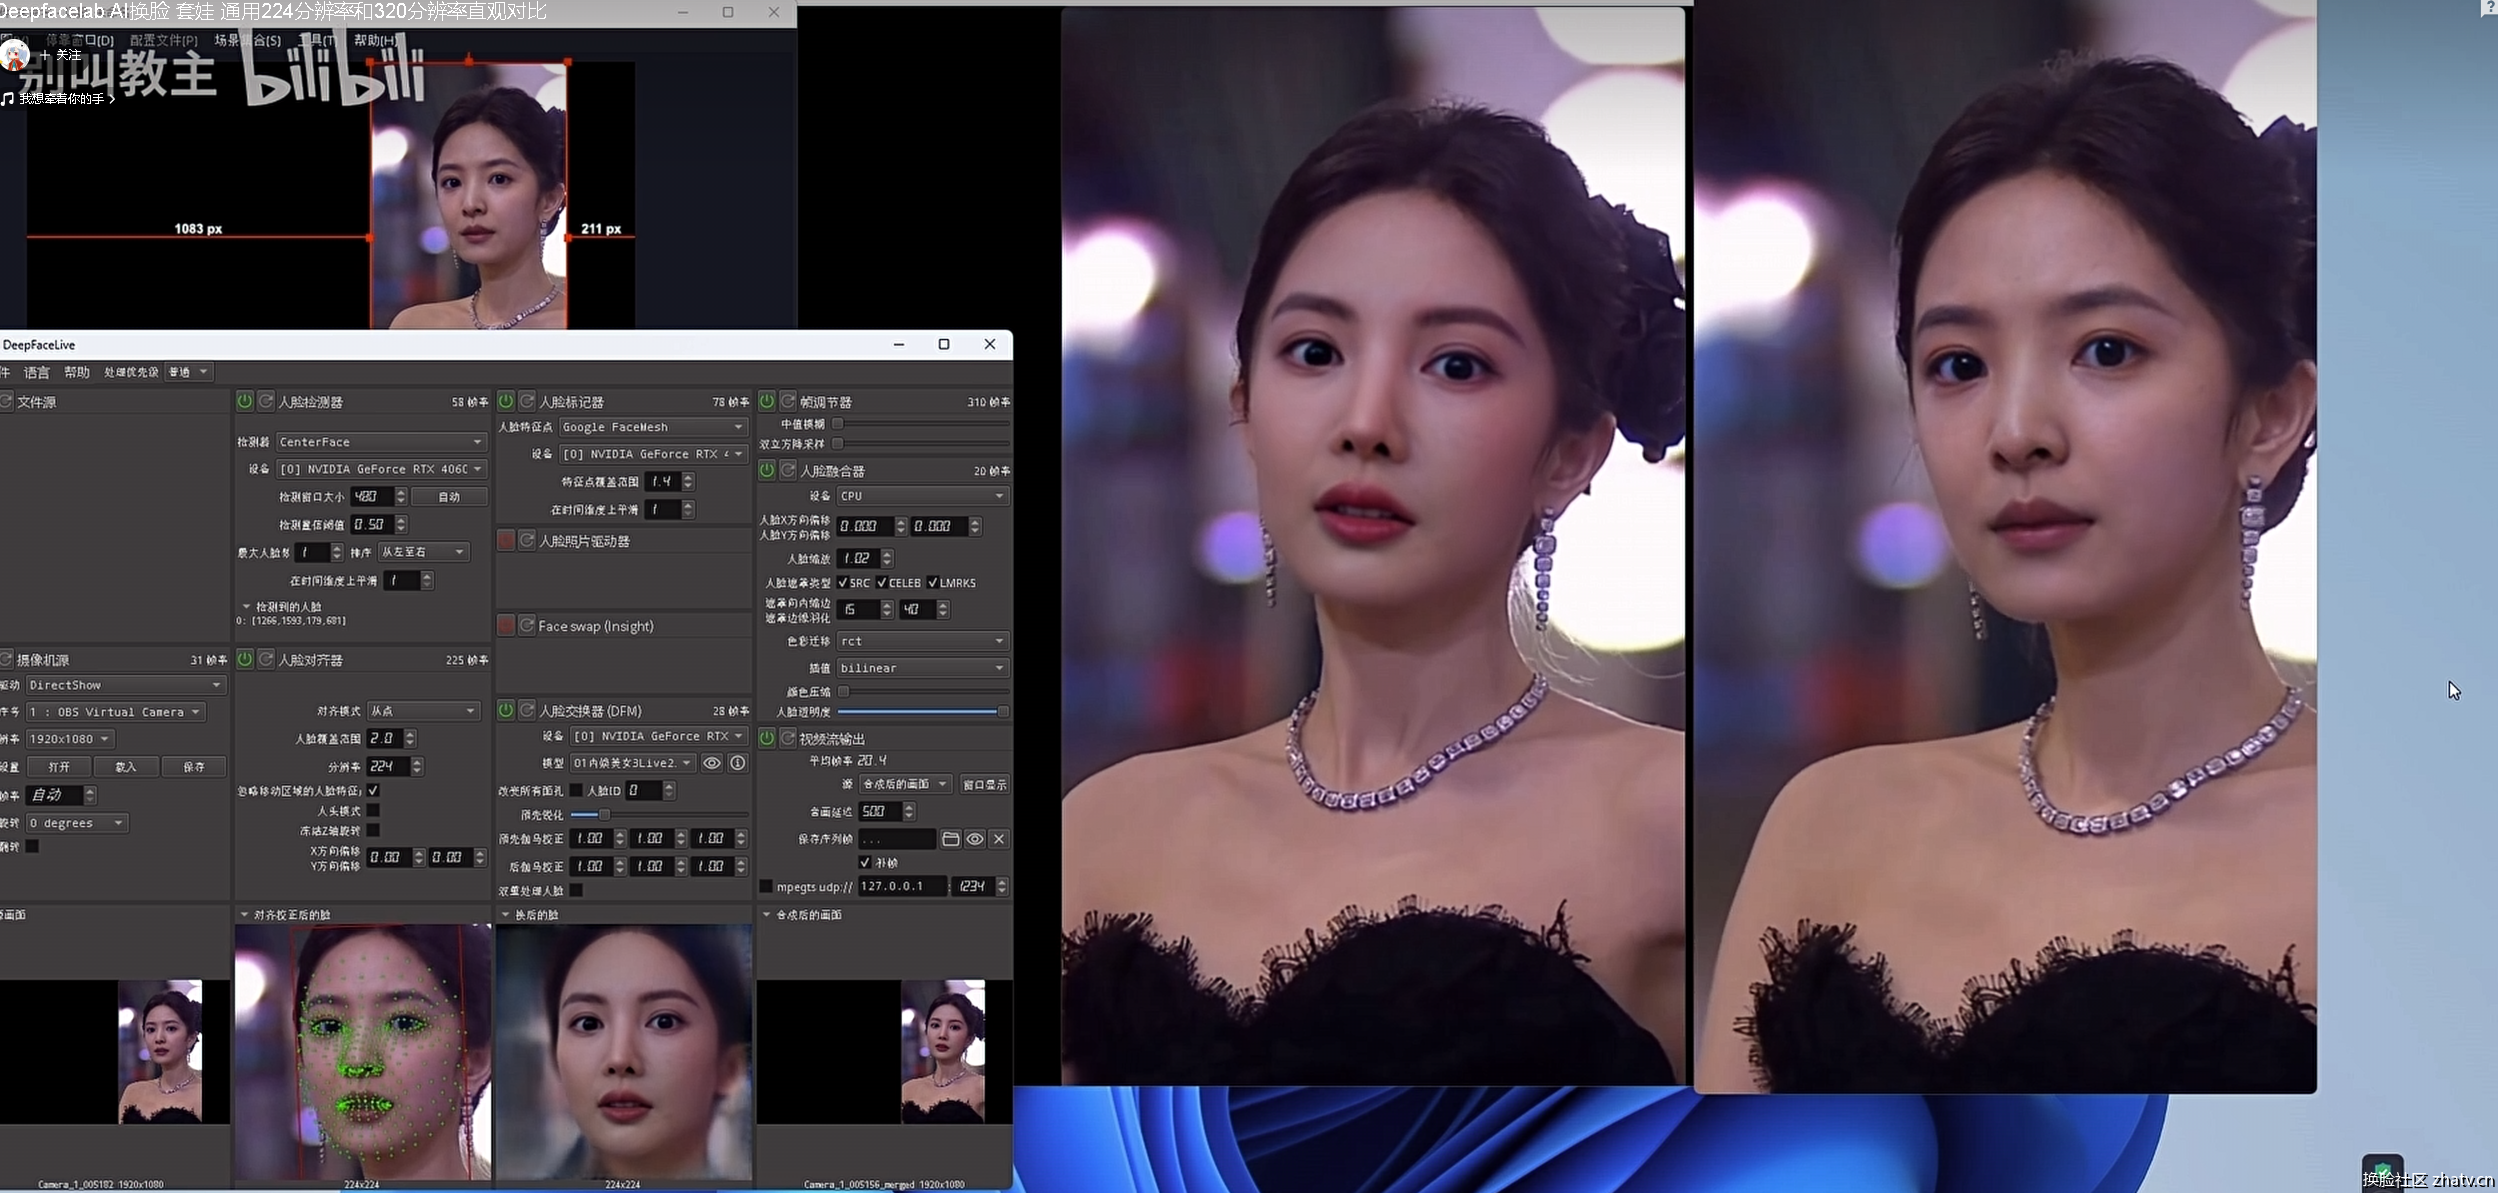2498x1193 pixels.
Task: Open the 色彩迁移 rct dropdown
Action: pos(922,640)
